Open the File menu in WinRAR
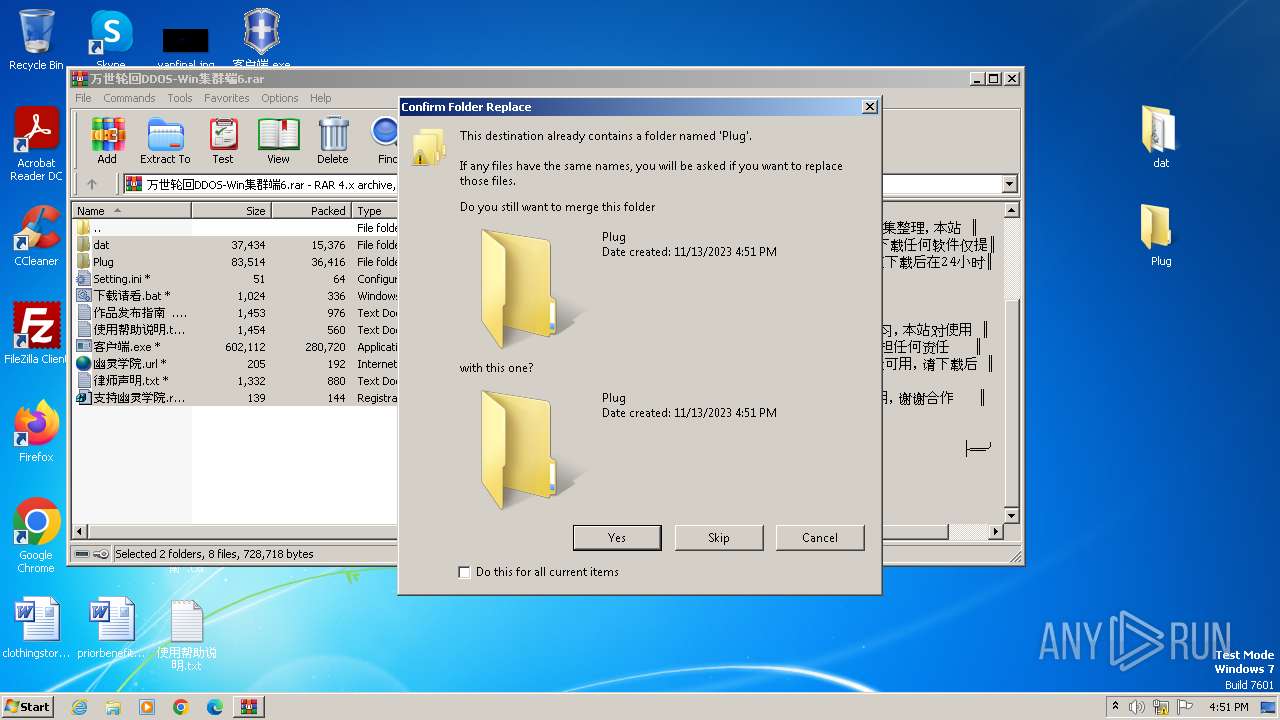Screen dimensions: 1280x720 [x=83, y=98]
